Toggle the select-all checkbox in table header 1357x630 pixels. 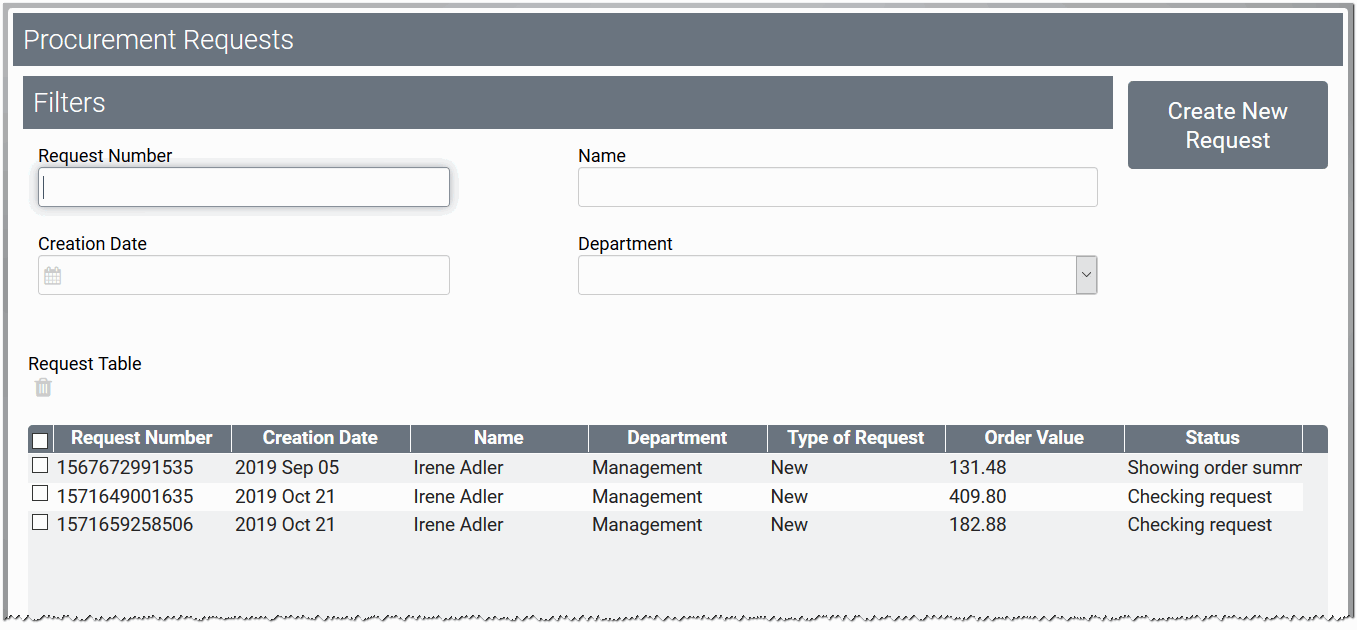[x=40, y=440]
